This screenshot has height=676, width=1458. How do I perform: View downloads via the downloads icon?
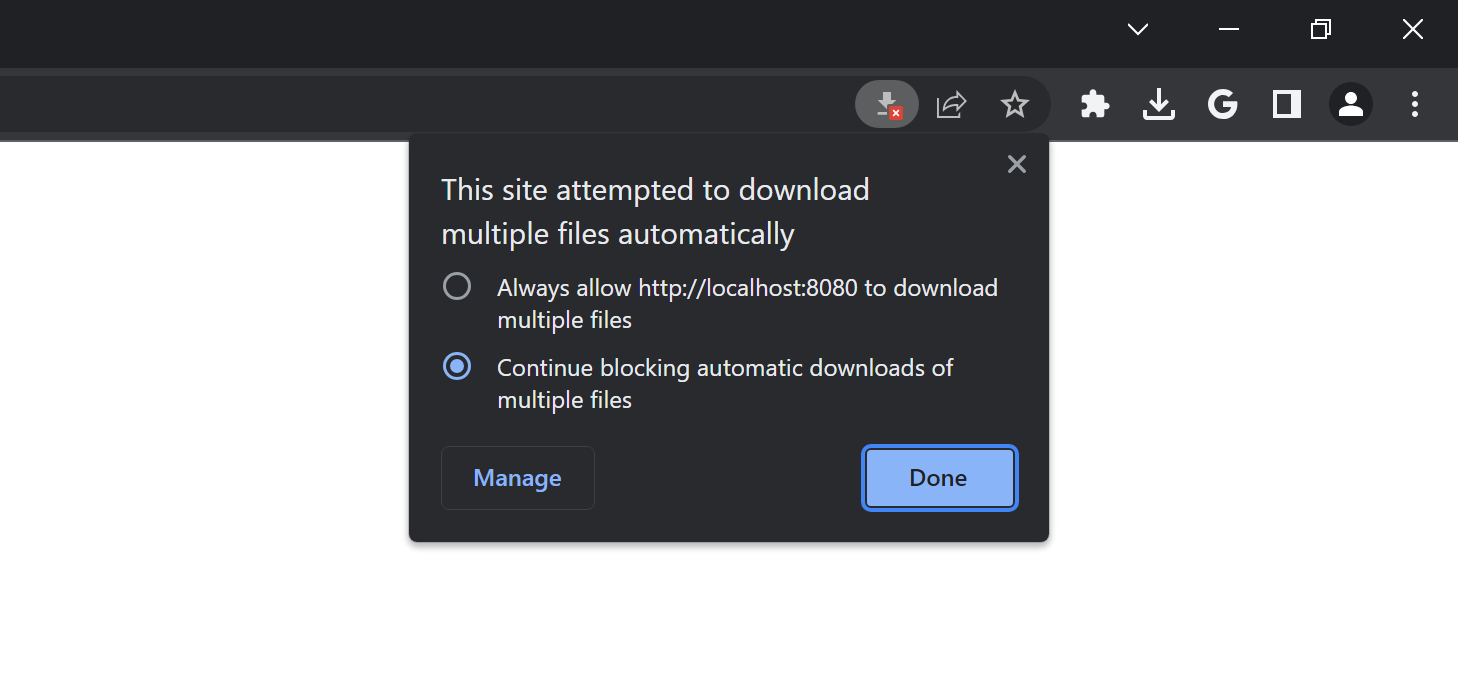(1158, 104)
